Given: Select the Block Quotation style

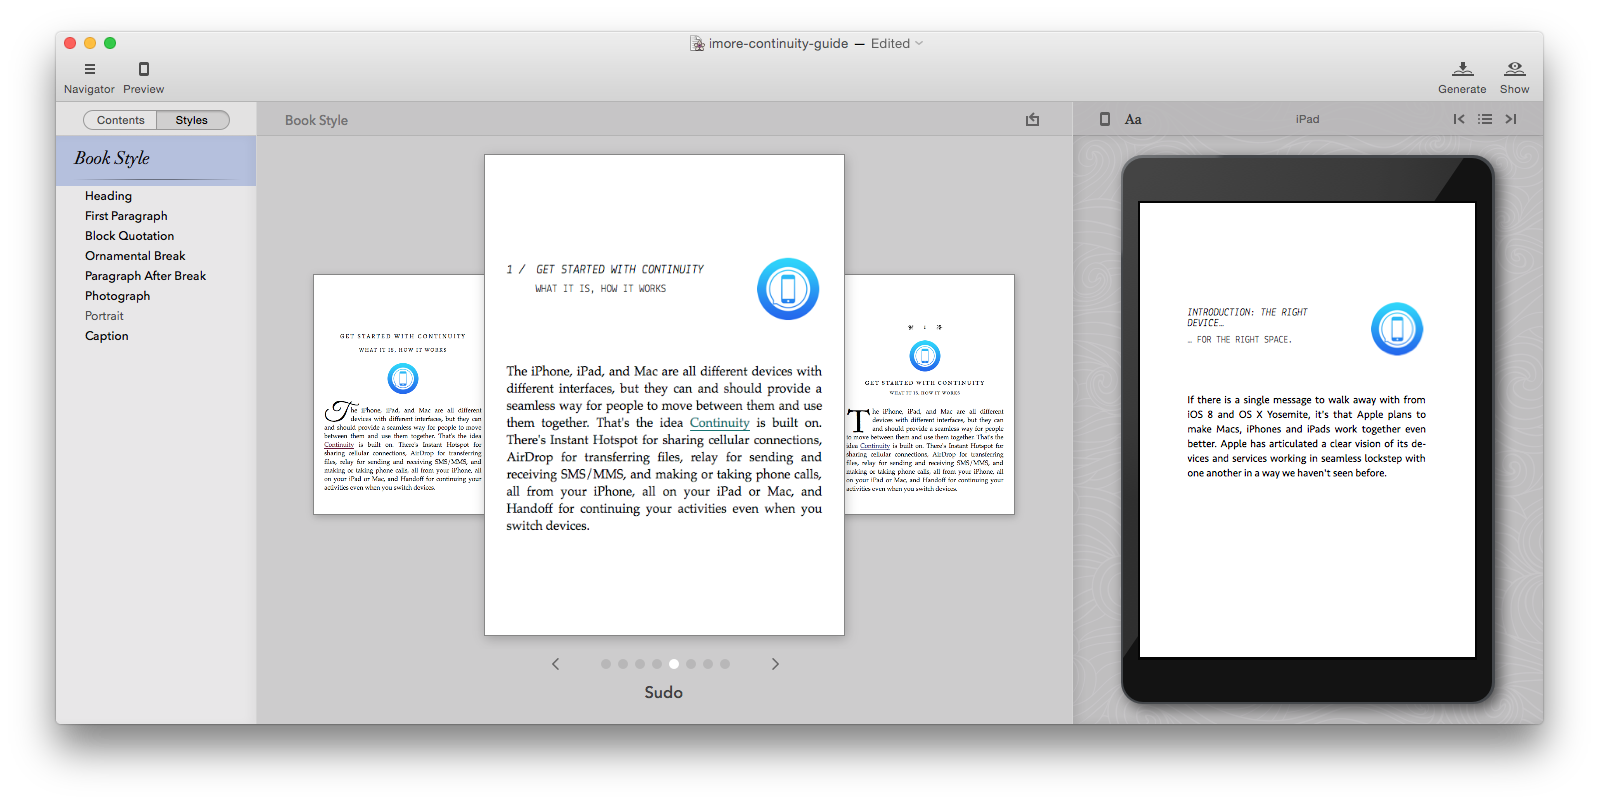Looking at the screenshot, I should click(x=129, y=236).
